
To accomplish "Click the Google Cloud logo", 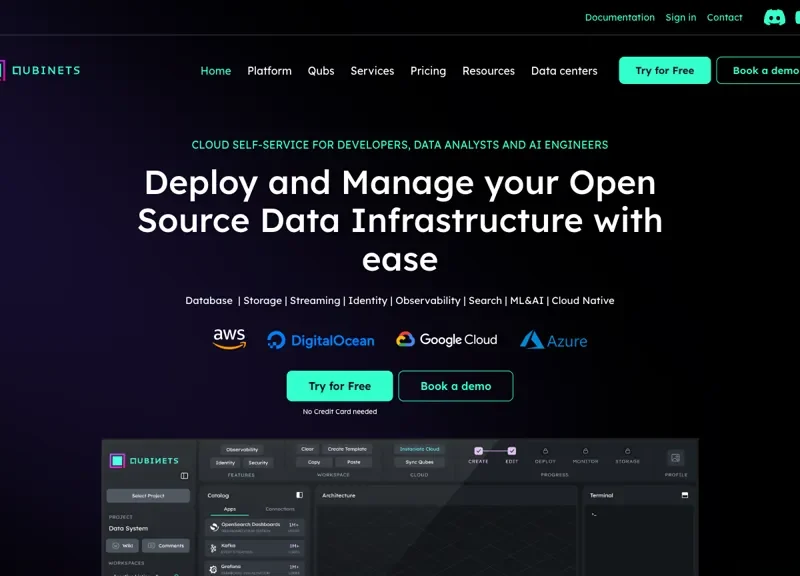I will (x=446, y=340).
